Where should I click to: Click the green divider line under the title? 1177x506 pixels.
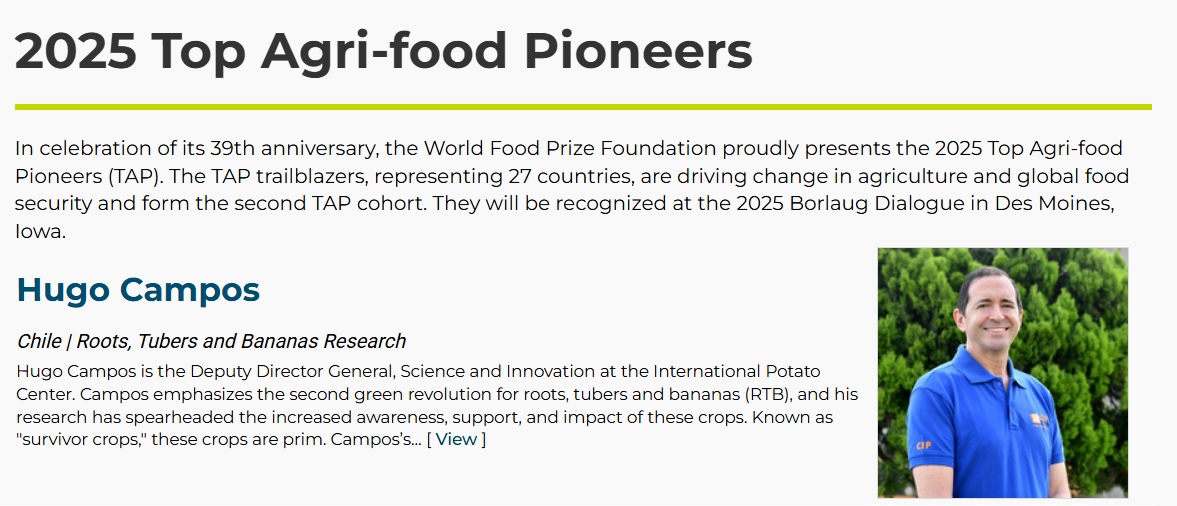tap(583, 106)
